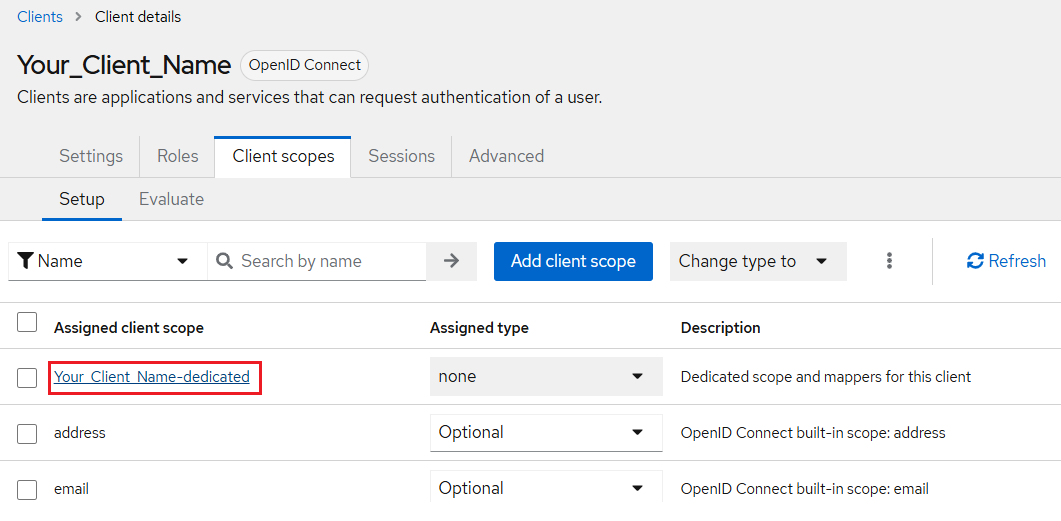Click the Add client scope button

(x=573, y=261)
